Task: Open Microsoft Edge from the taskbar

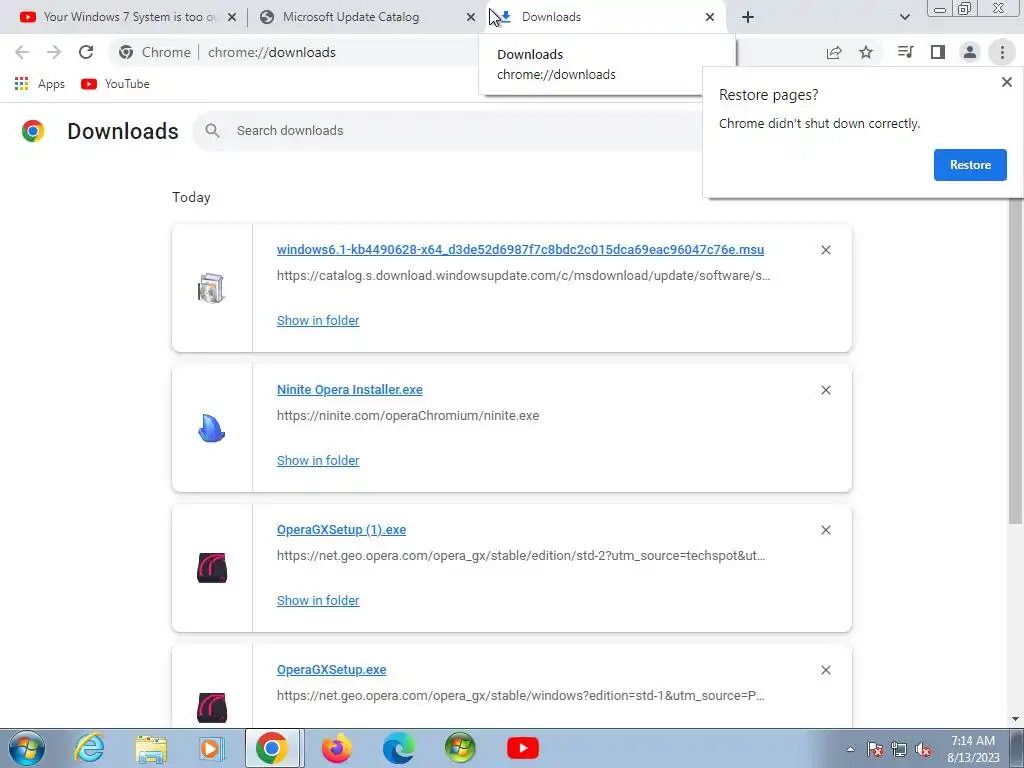Action: coord(398,748)
